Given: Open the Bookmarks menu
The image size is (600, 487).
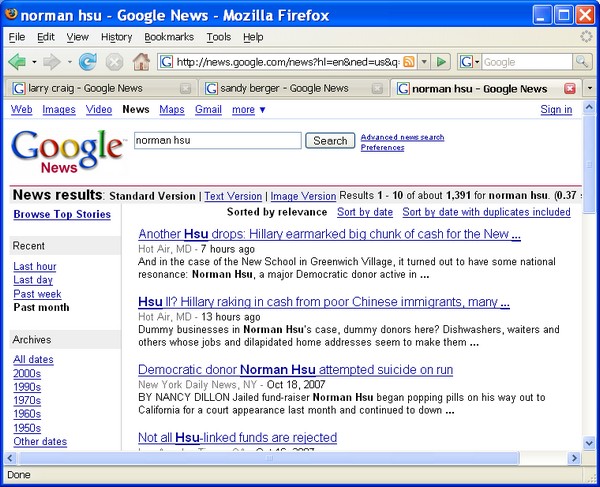Looking at the screenshot, I should pos(169,37).
